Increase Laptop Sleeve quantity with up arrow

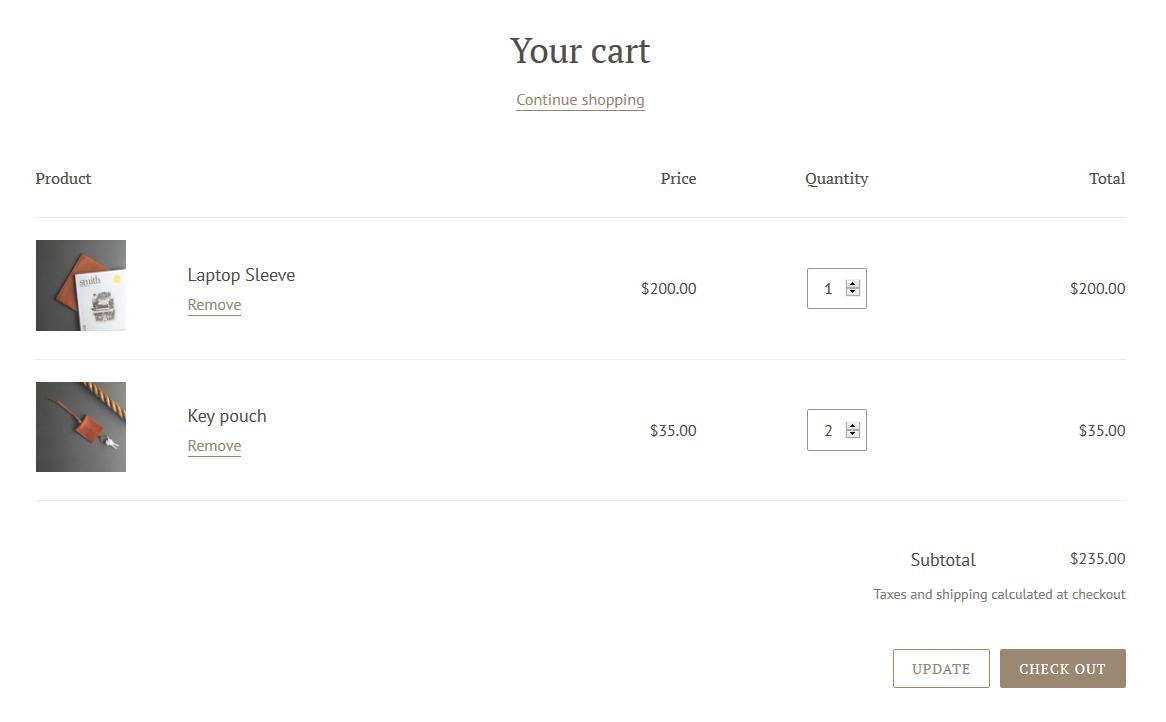(x=853, y=285)
